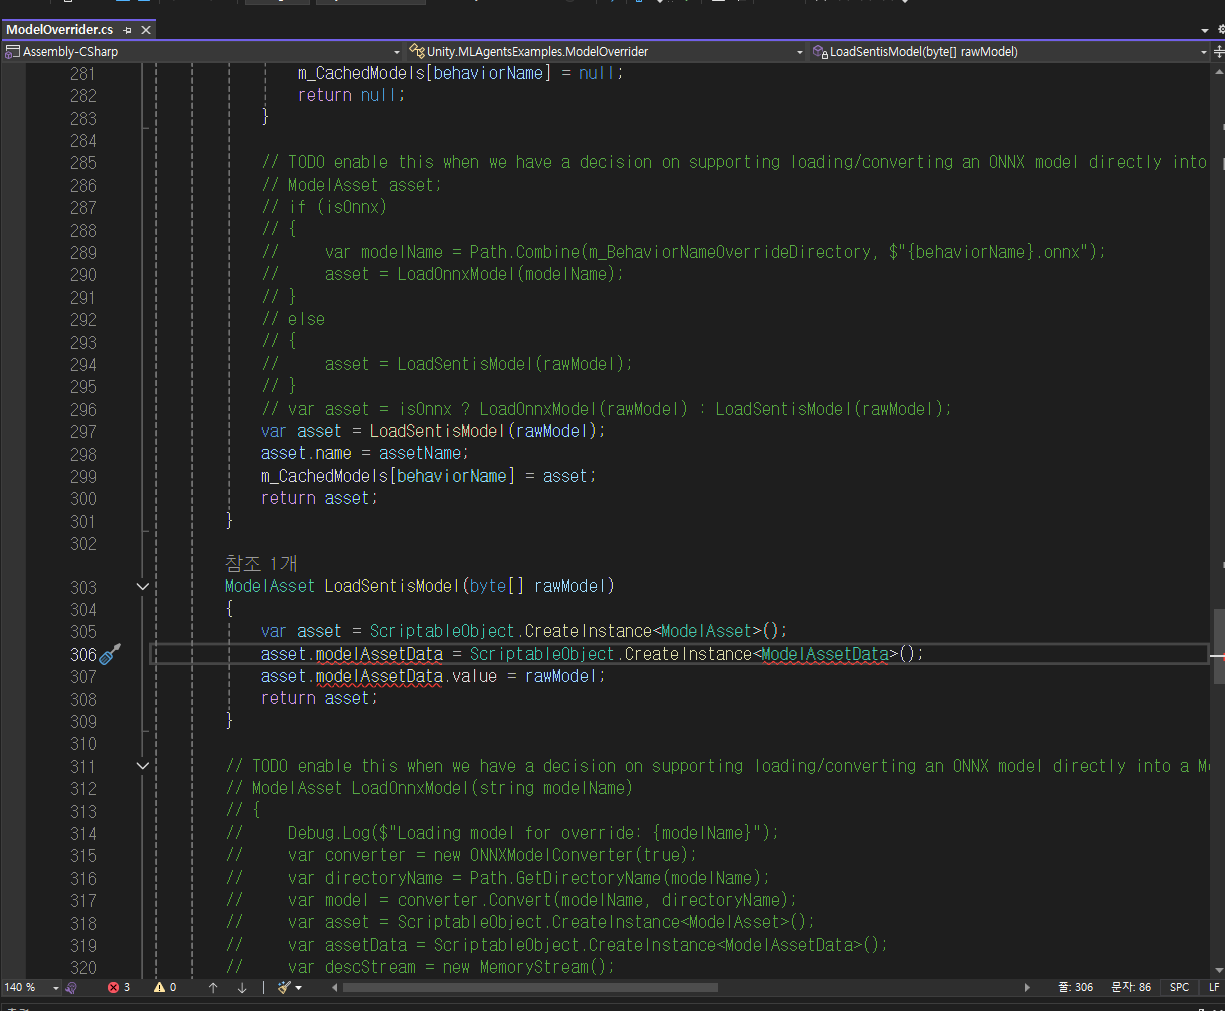This screenshot has width=1225, height=1011.
Task: Click the split editor icon at top right
Action: (x=1218, y=51)
